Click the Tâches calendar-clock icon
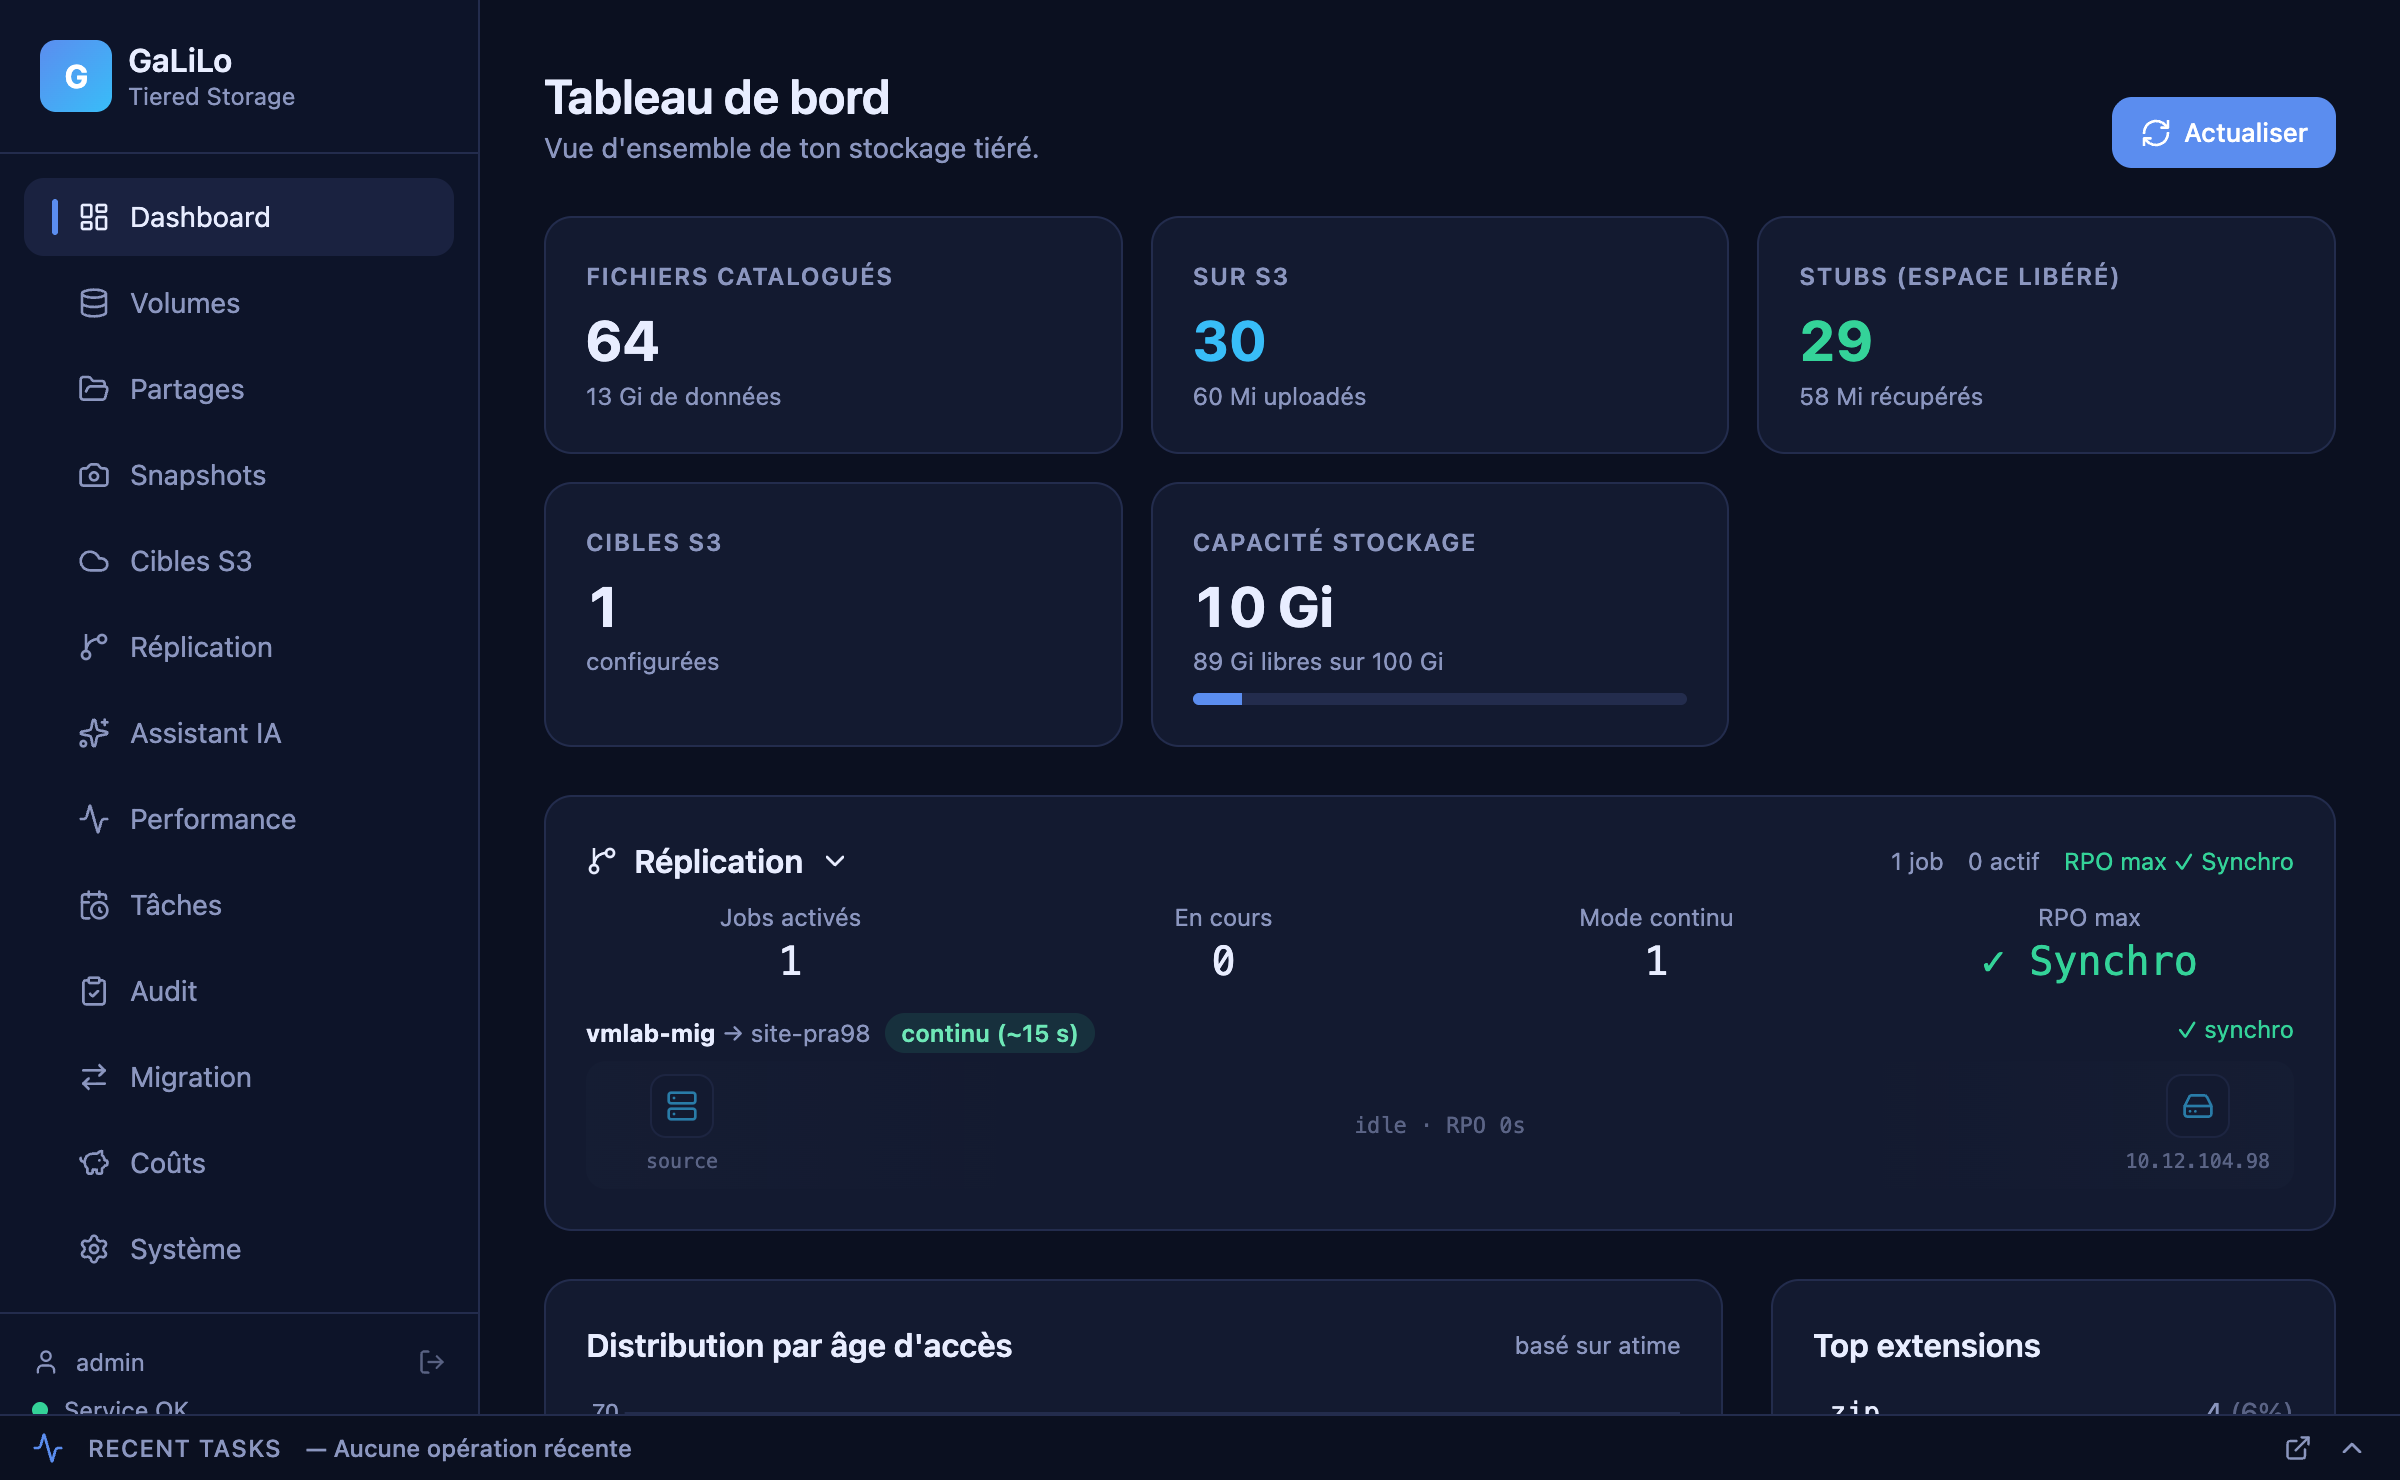 pos(94,905)
